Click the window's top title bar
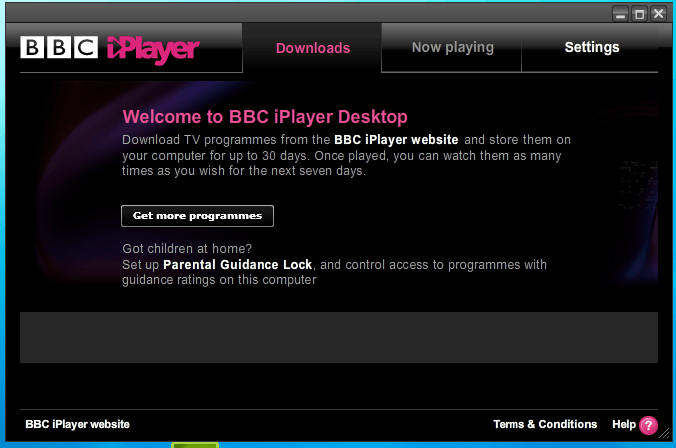 300,12
